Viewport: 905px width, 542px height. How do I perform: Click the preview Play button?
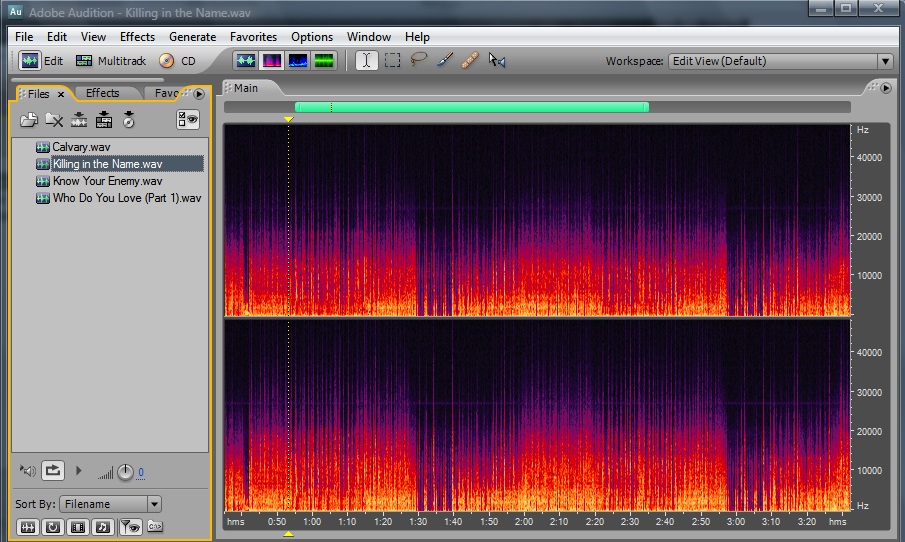78,471
